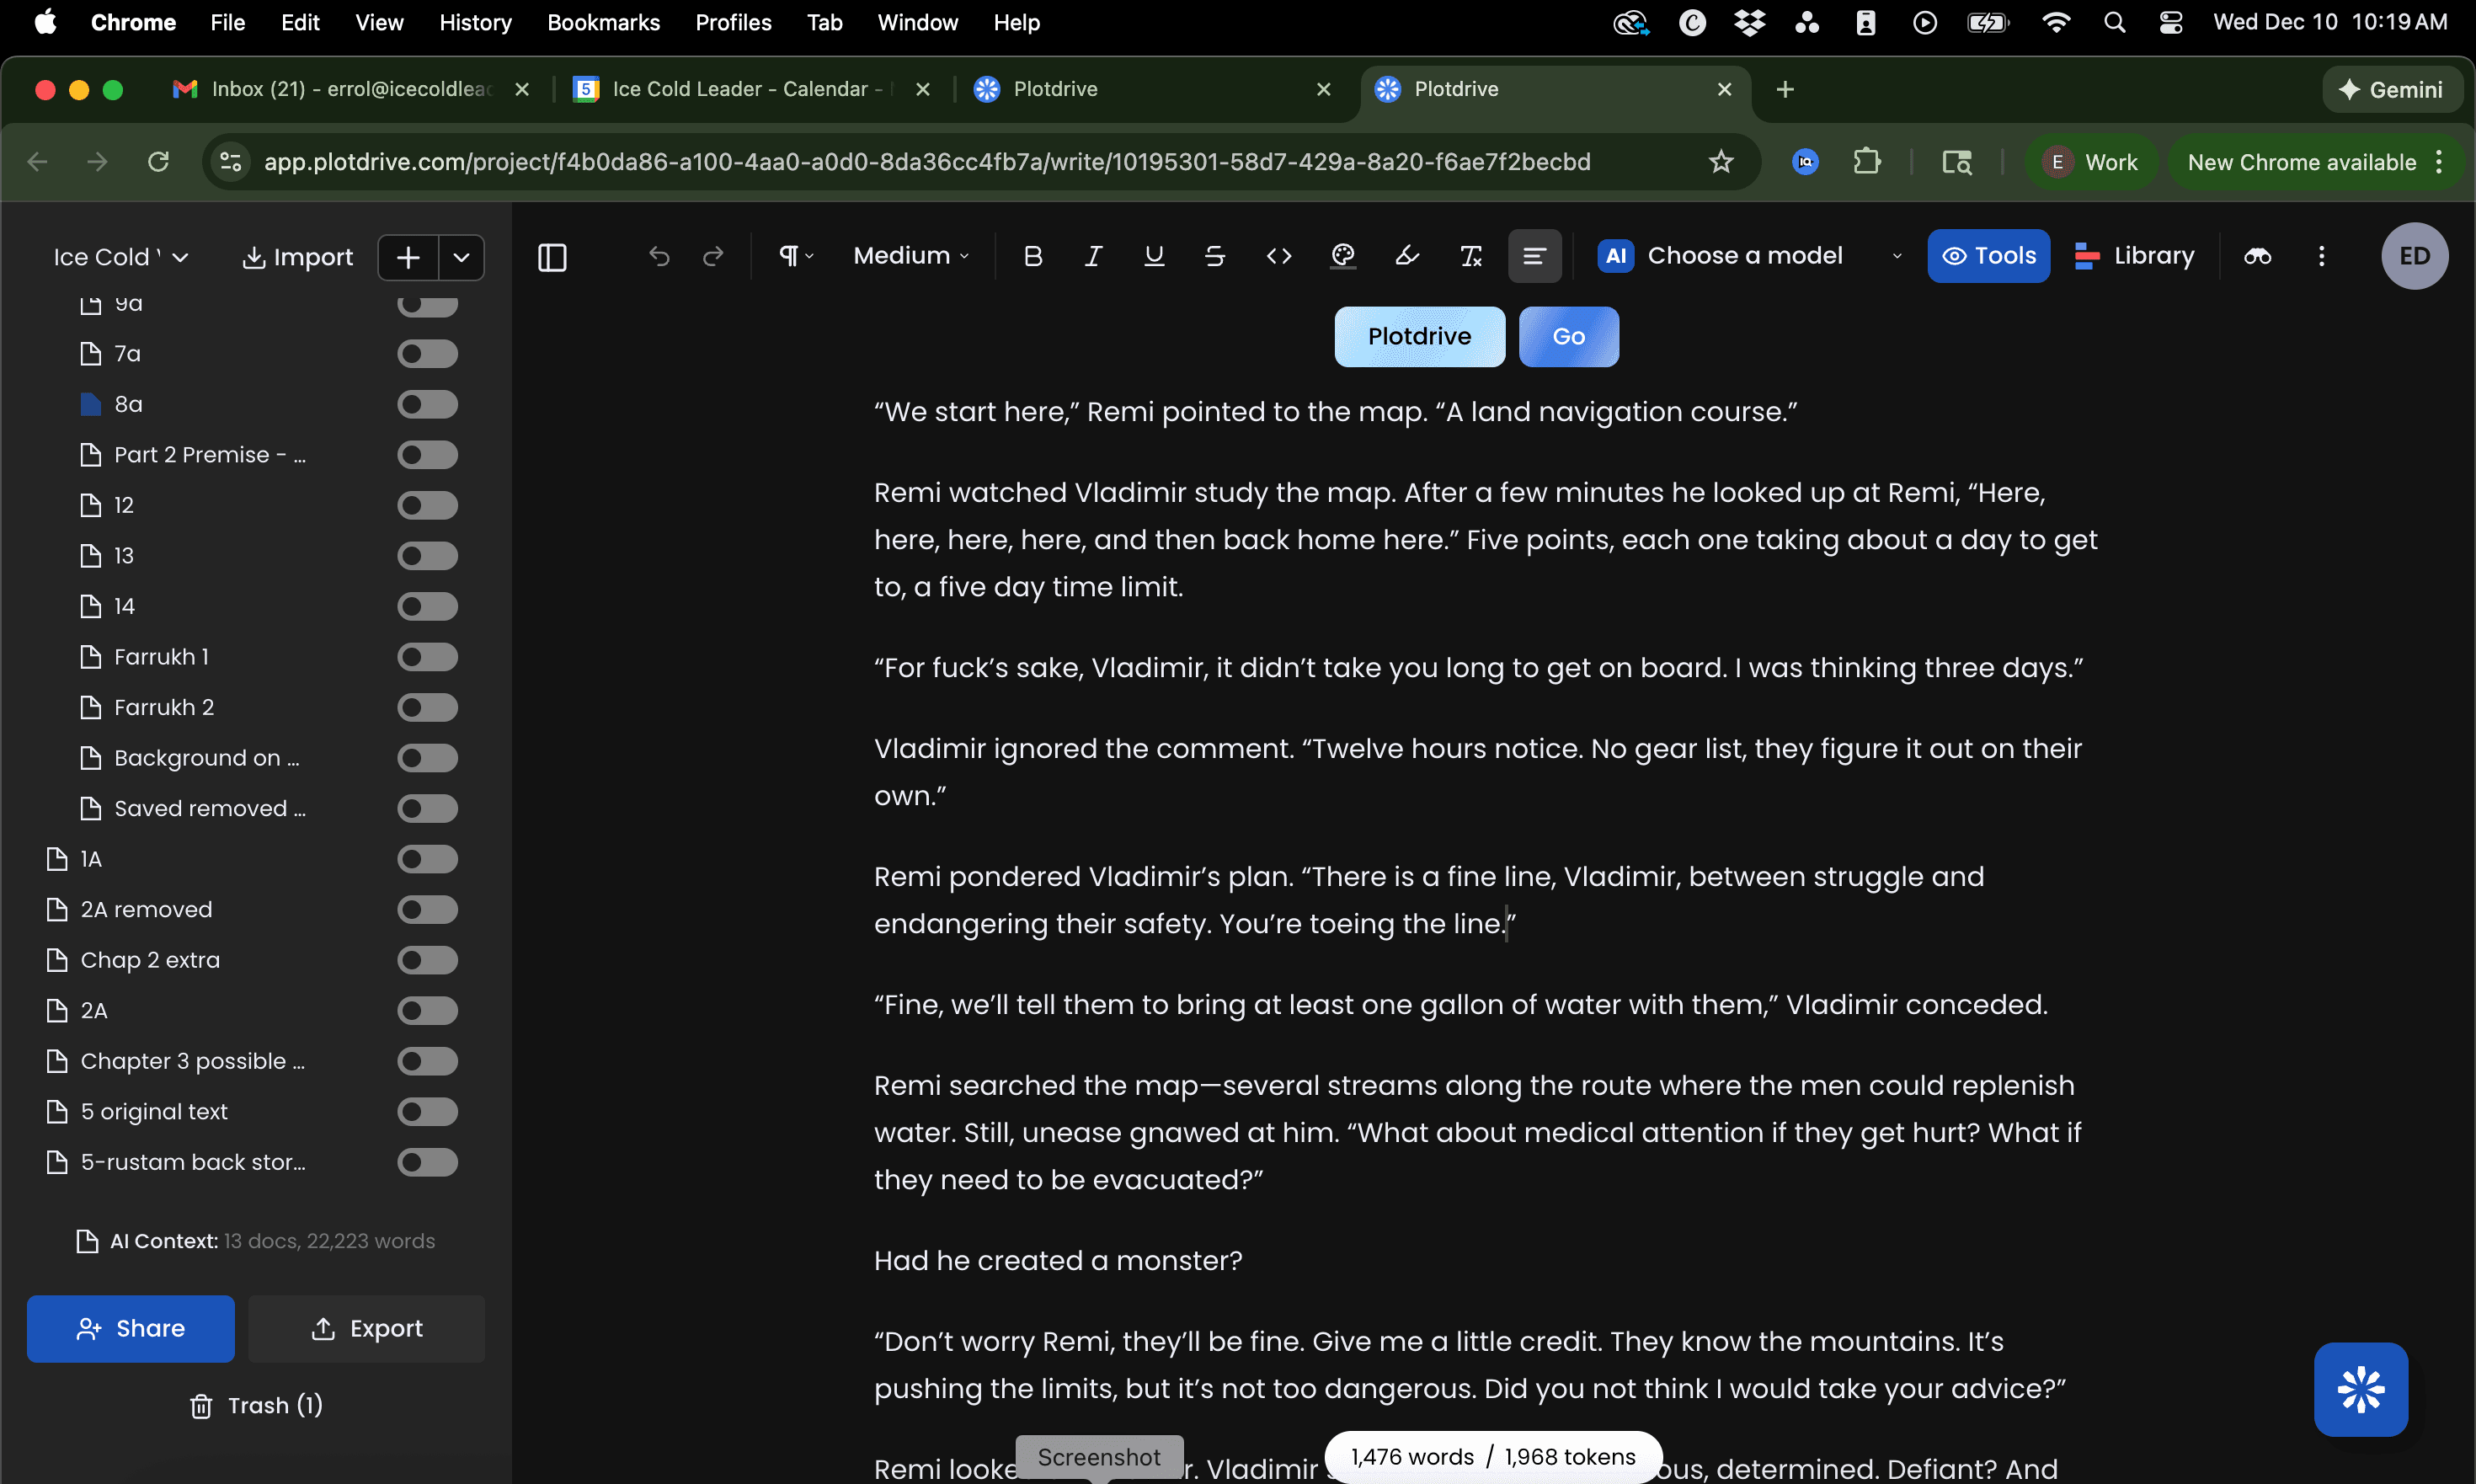Image resolution: width=2476 pixels, height=1484 pixels.
Task: Insert inline code formatting
Action: (x=1278, y=257)
